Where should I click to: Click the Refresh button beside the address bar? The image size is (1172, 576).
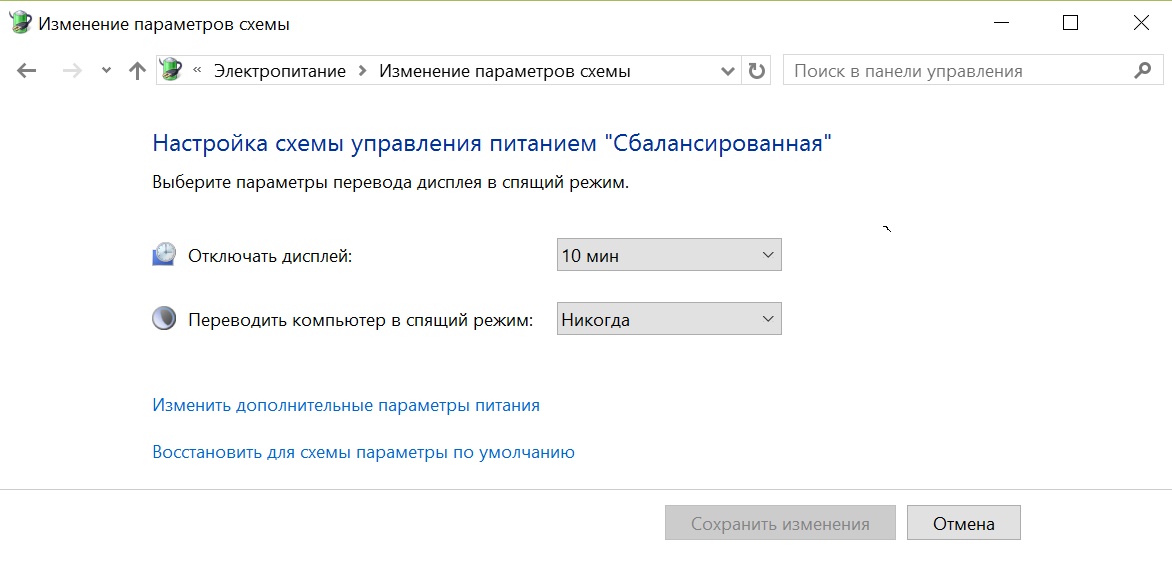(757, 71)
